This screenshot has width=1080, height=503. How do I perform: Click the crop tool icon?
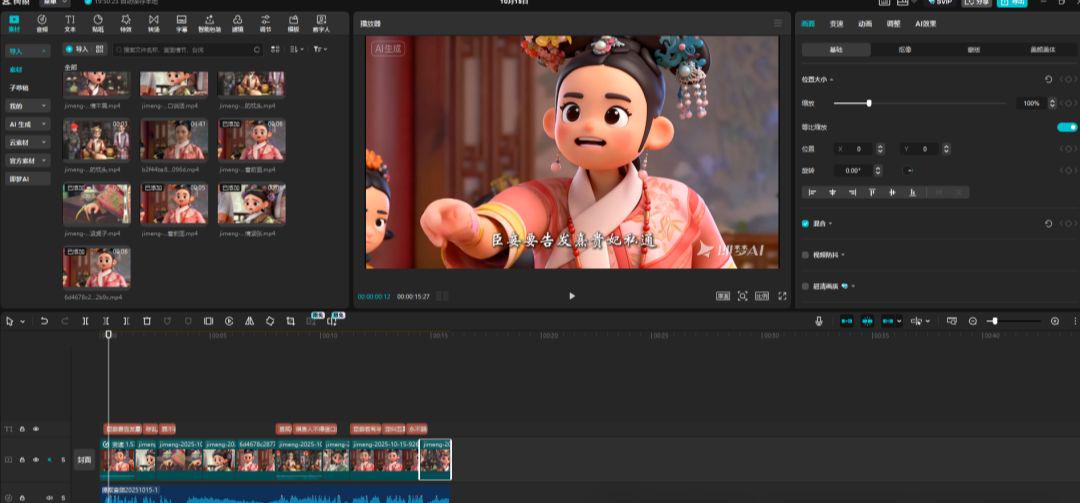coord(291,321)
